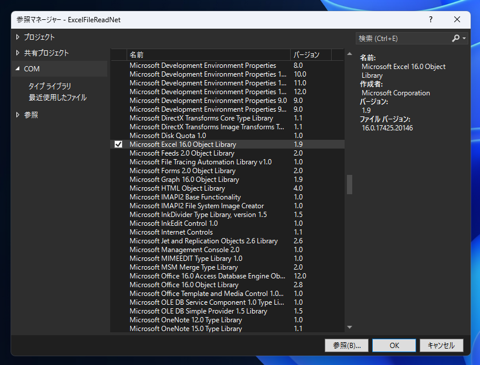Image resolution: width=480 pixels, height=365 pixels.
Task: Select Microsoft Office 16.0 Access Database Engine row
Action: 227,276
